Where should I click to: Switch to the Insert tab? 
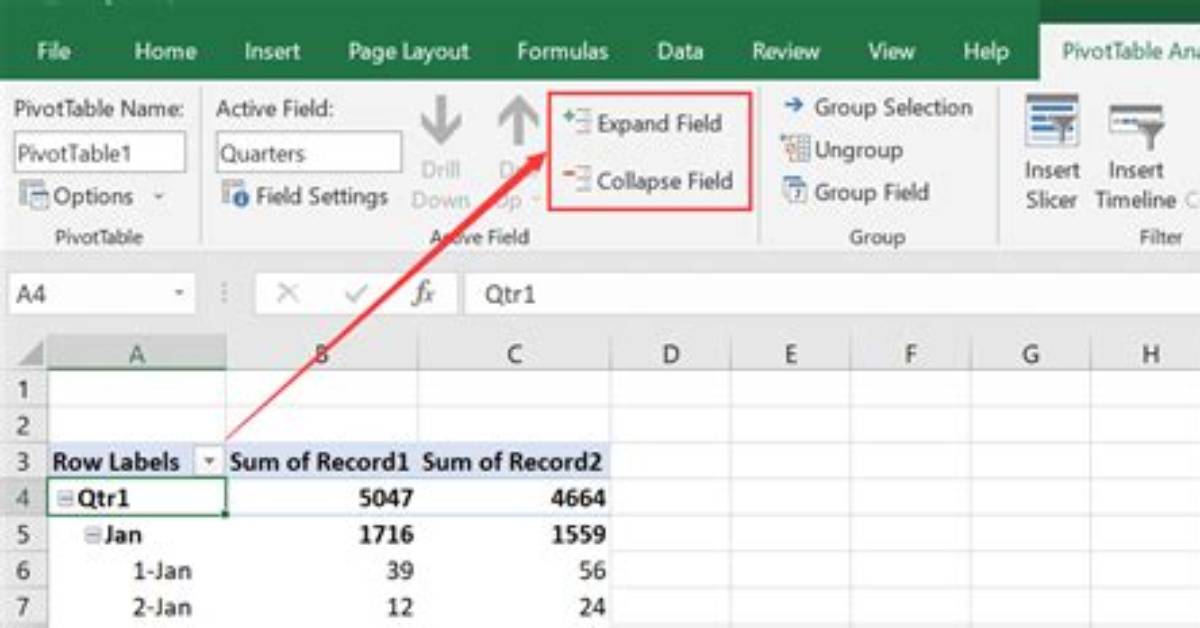[272, 51]
